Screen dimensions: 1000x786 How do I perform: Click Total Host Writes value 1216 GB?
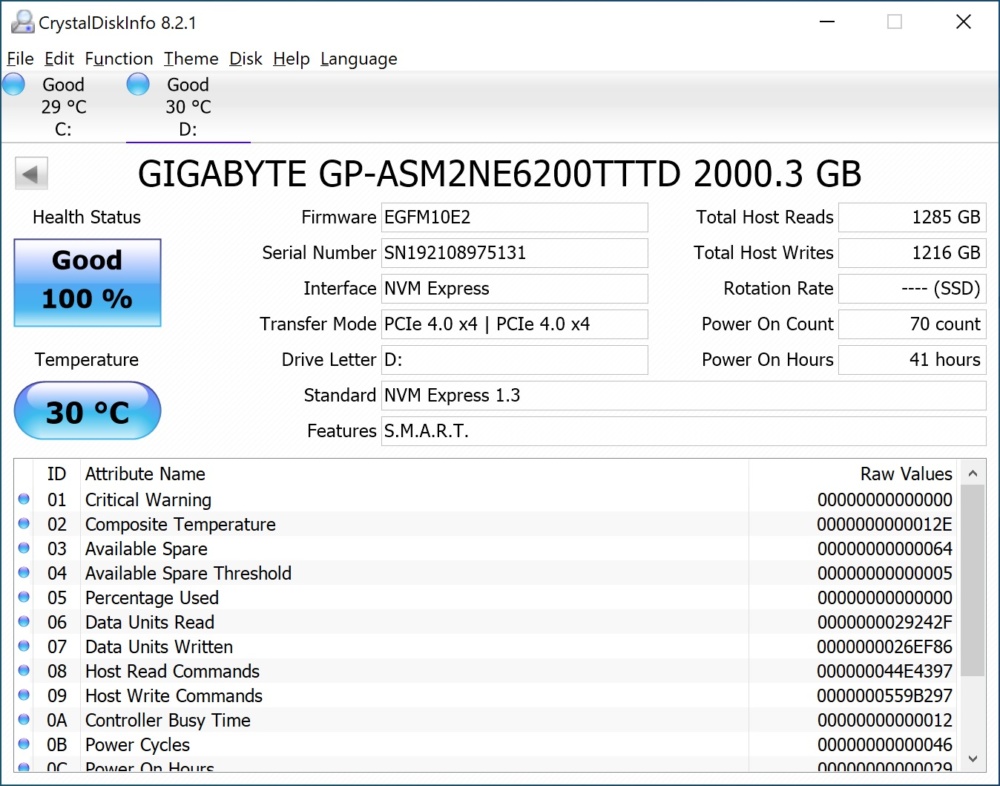click(x=912, y=253)
